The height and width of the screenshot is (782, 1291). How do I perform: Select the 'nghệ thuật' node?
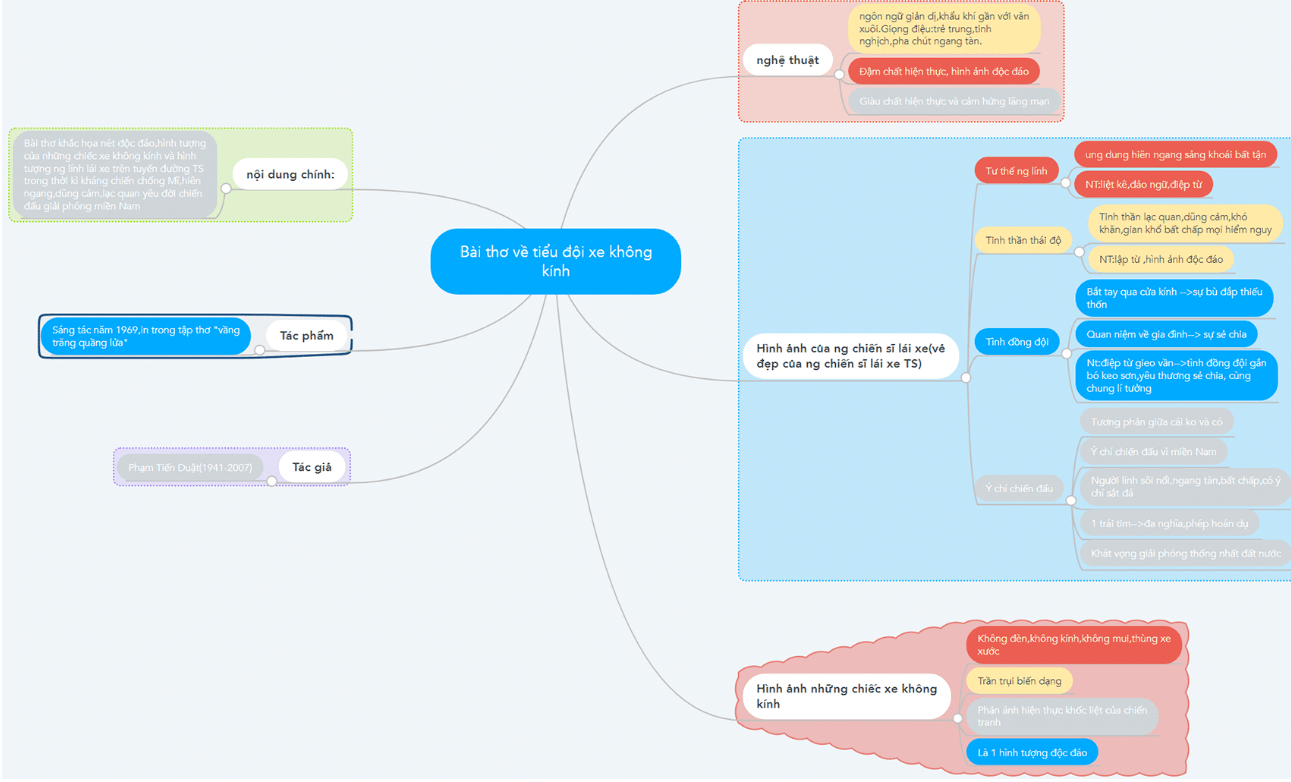click(788, 60)
